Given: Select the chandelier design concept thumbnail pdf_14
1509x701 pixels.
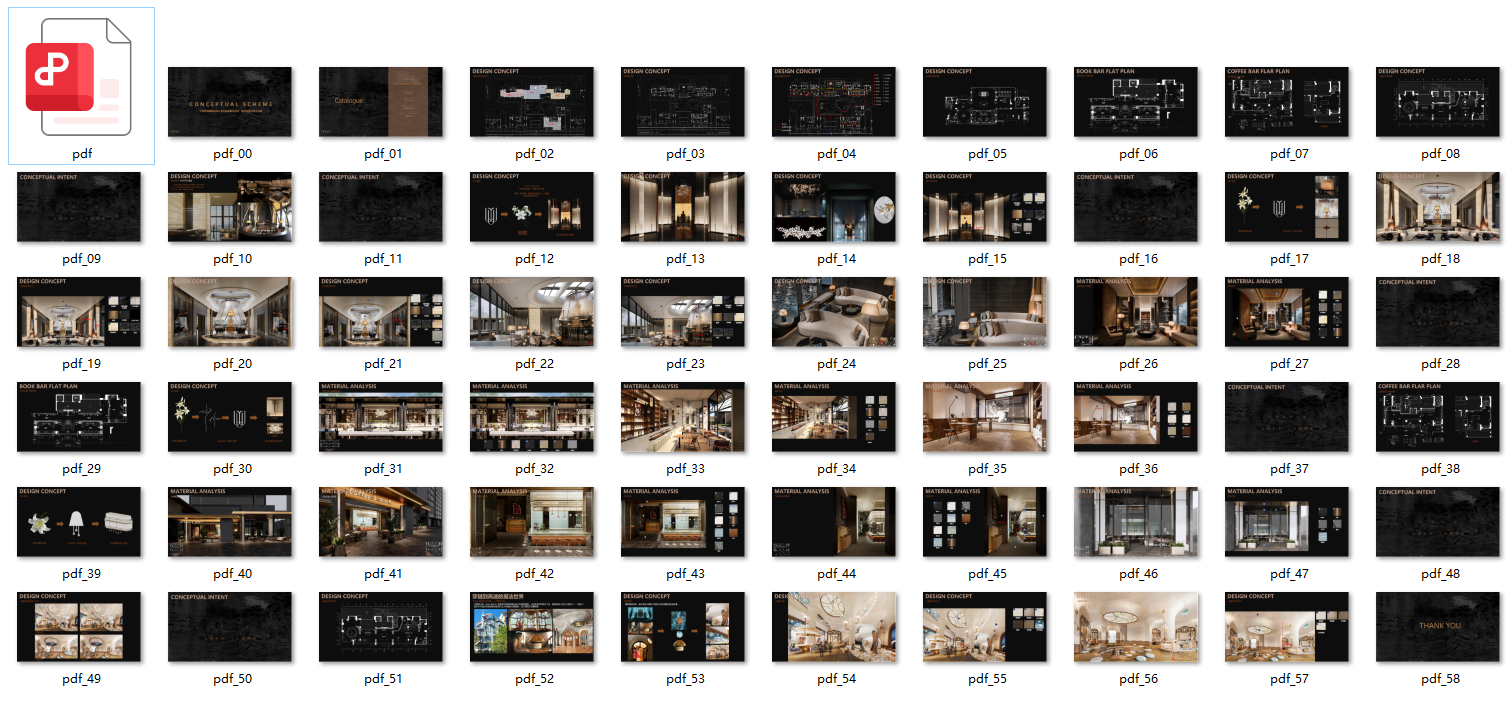Looking at the screenshot, I should point(834,206).
